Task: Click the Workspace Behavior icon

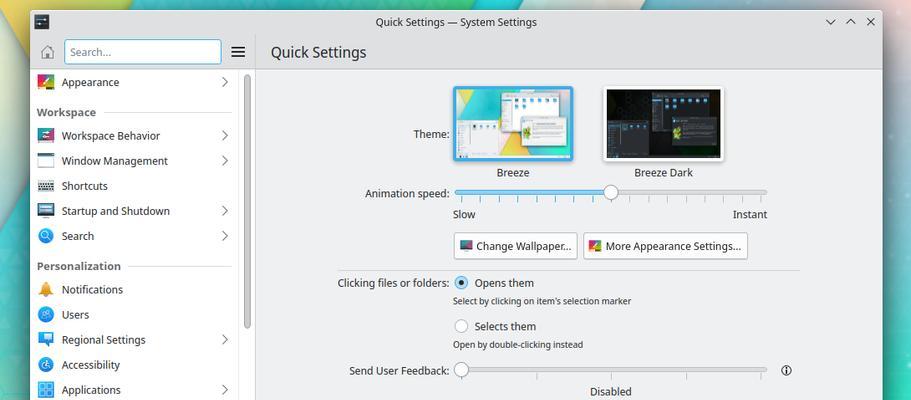Action: tap(46, 135)
